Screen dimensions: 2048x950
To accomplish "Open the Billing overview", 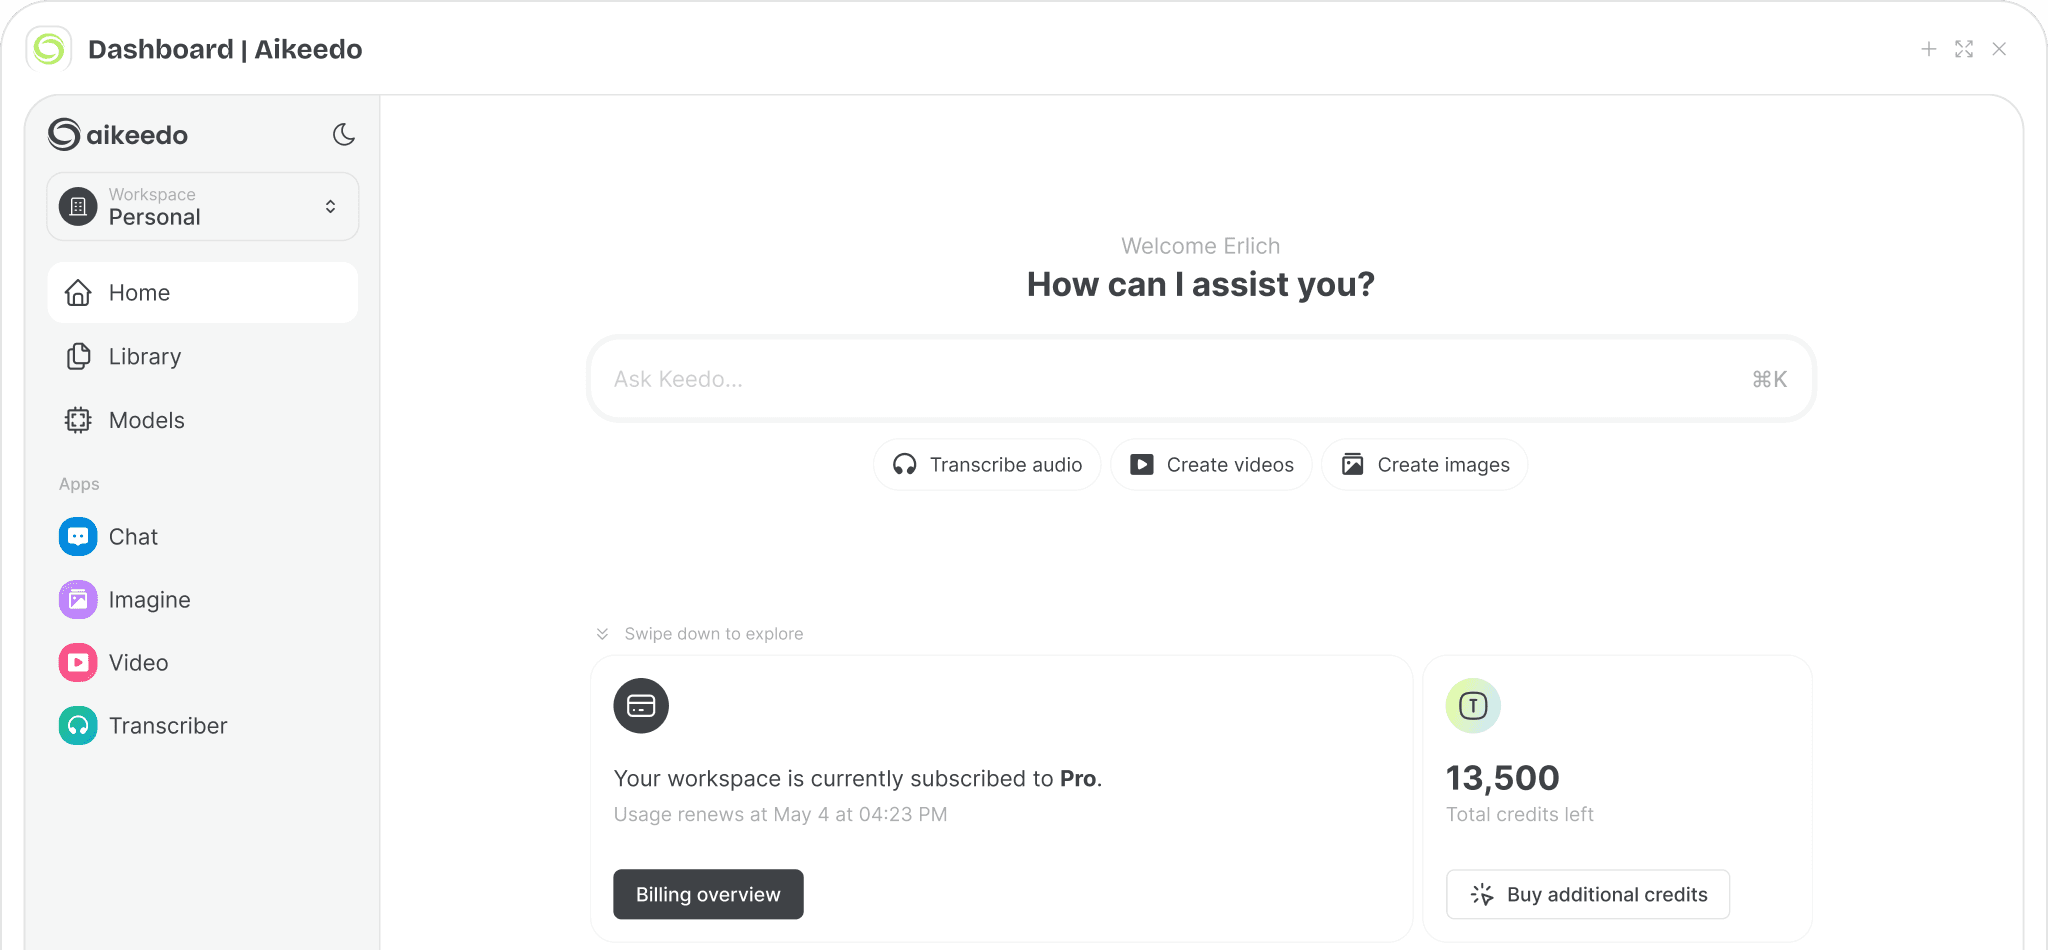I will 708,894.
